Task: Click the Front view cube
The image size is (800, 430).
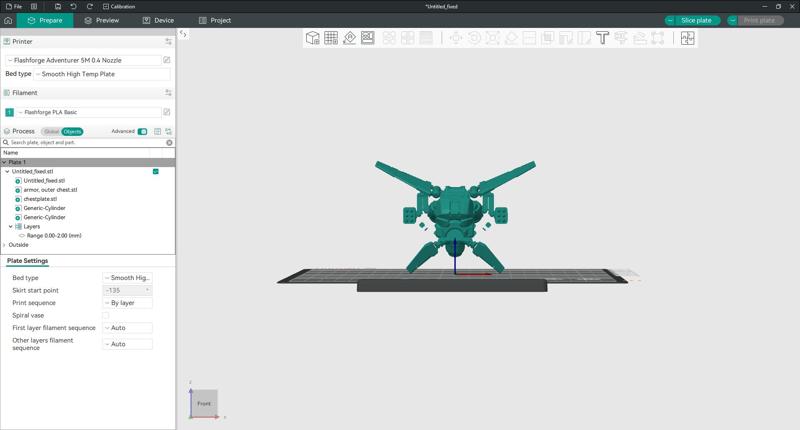Action: [204, 403]
